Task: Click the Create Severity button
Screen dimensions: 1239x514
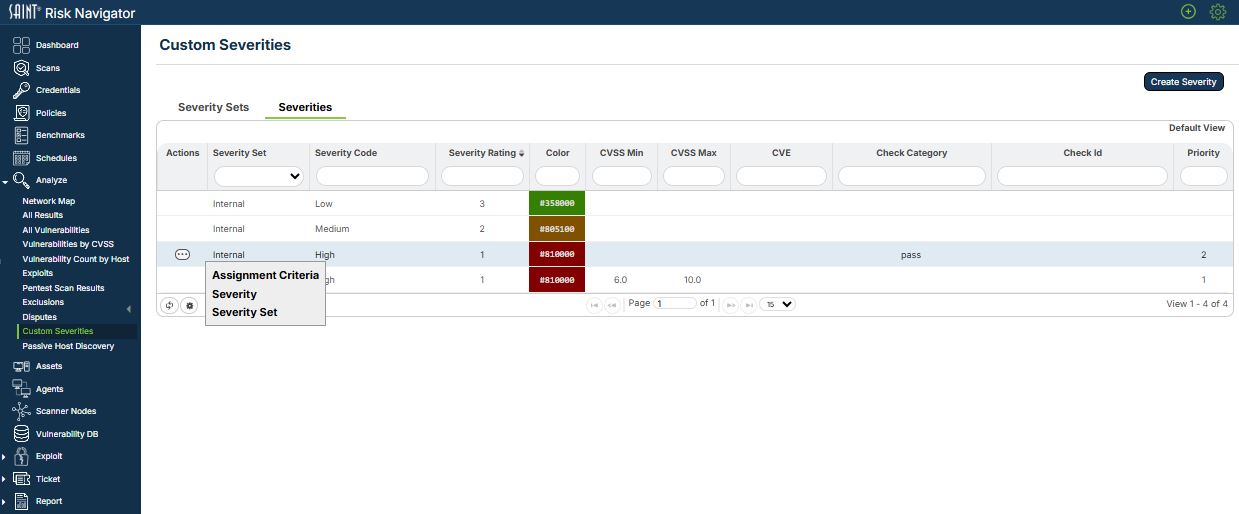Action: click(x=1183, y=82)
